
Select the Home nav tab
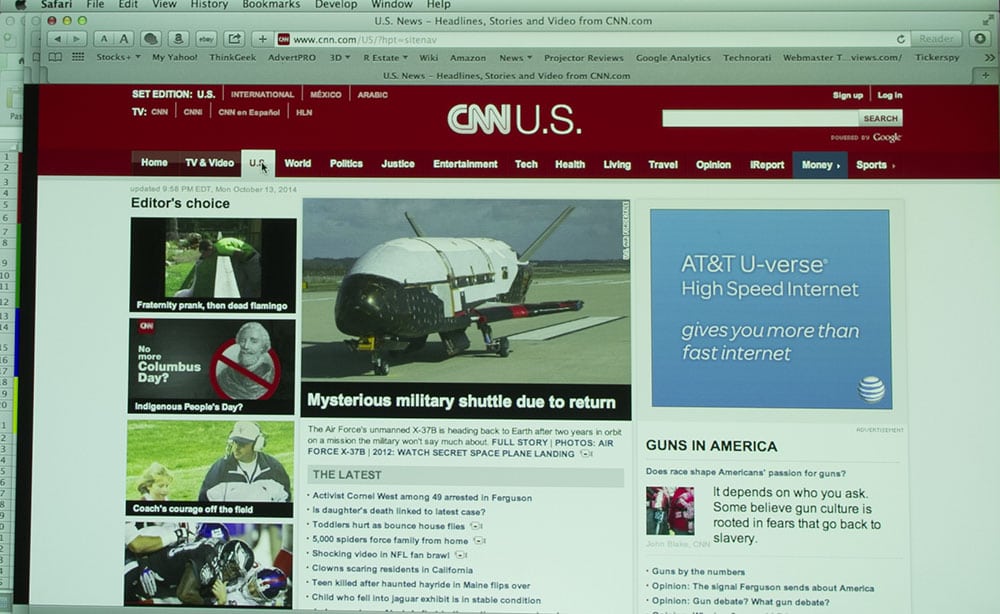(154, 163)
